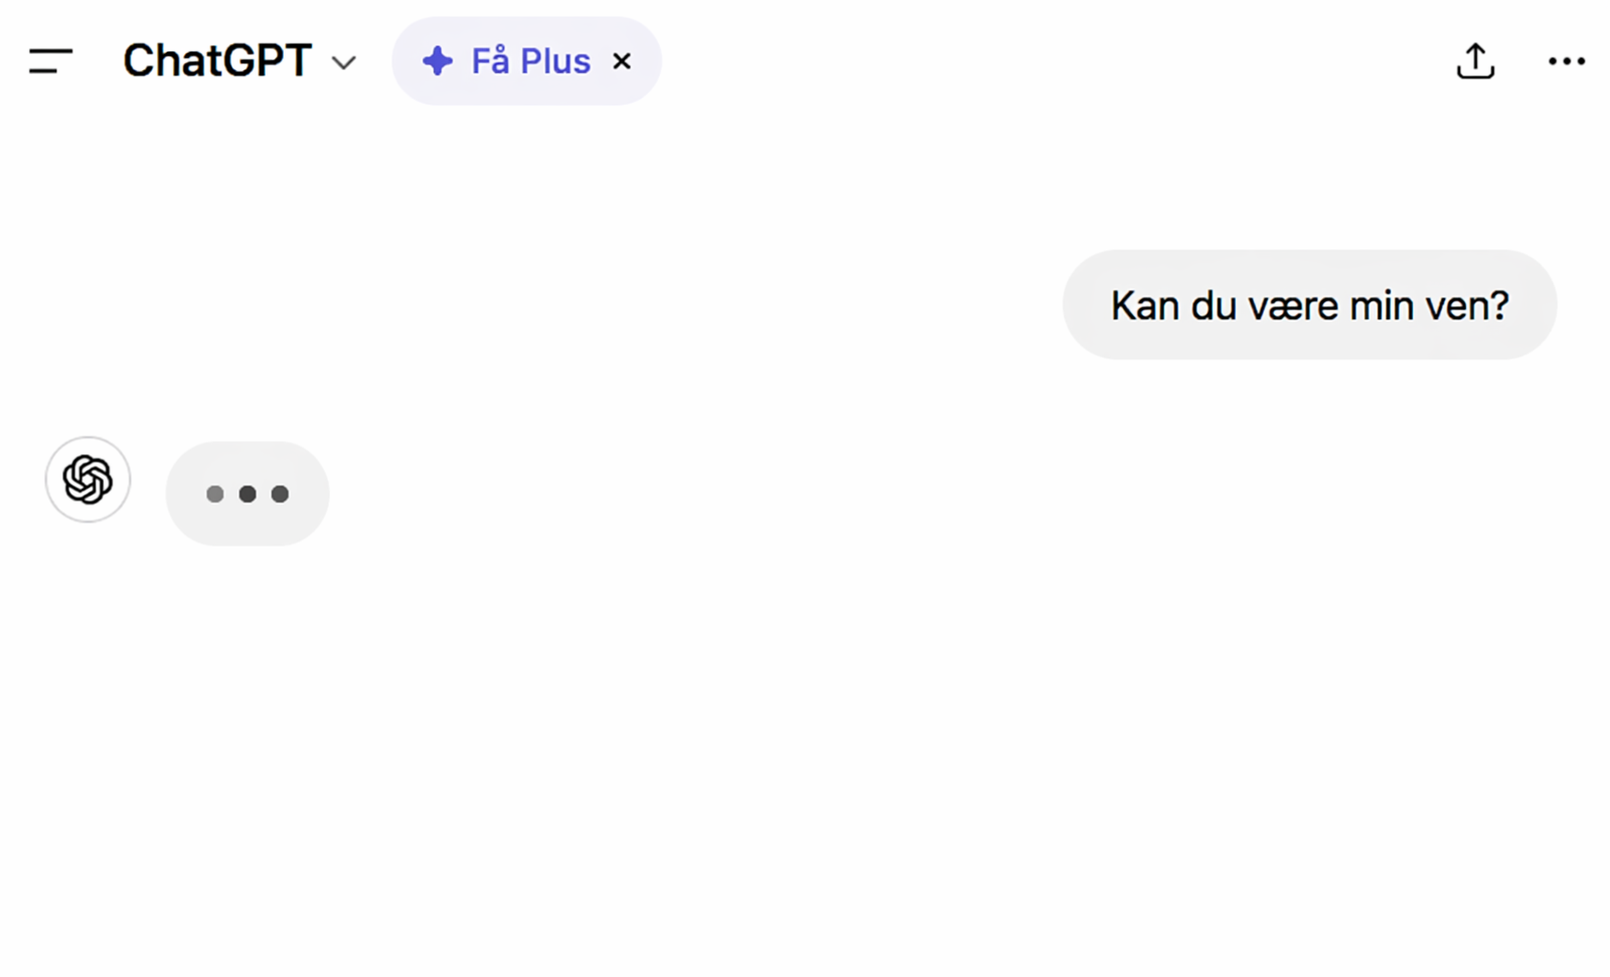1610x977 pixels.
Task: Open the sidebar with the two-line menu icon
Action: [x=51, y=61]
